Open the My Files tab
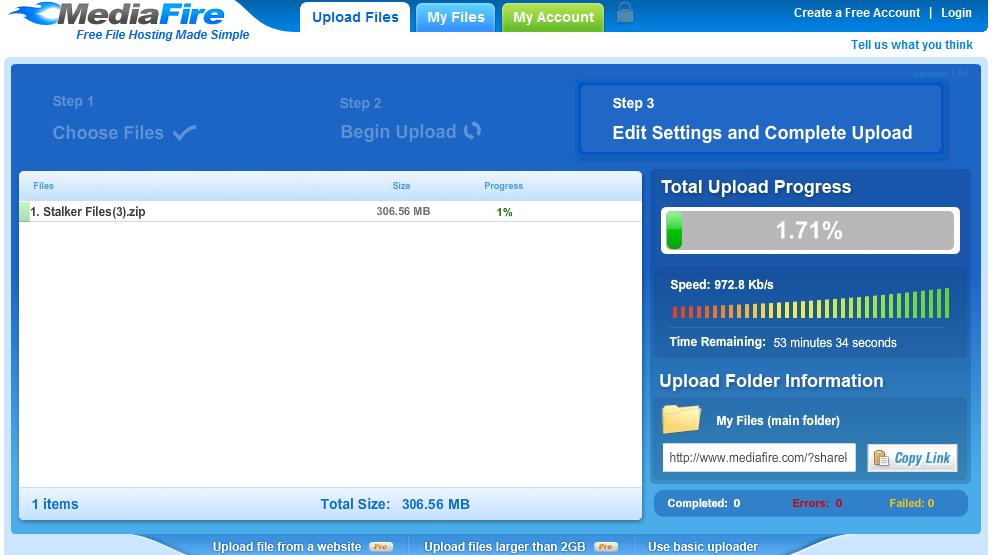The width and height of the screenshot is (994, 555). (x=456, y=17)
